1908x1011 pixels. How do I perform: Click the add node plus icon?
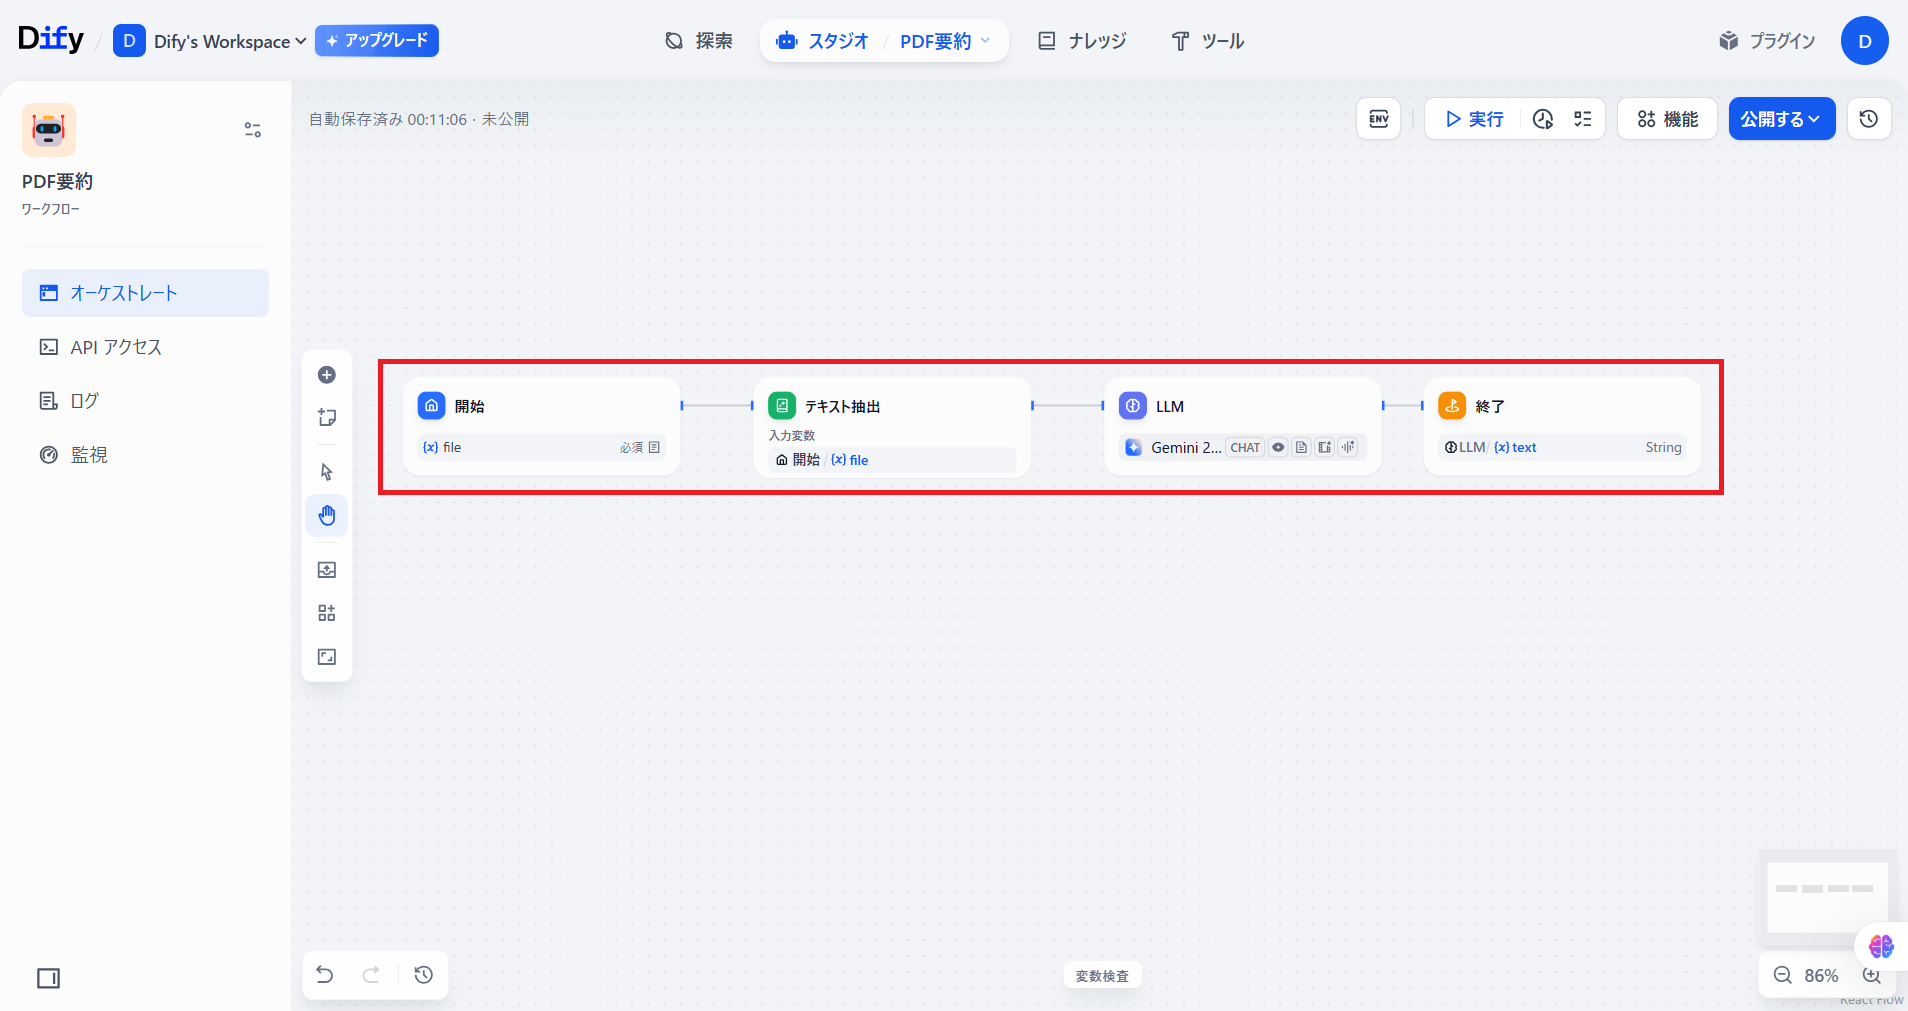click(327, 375)
